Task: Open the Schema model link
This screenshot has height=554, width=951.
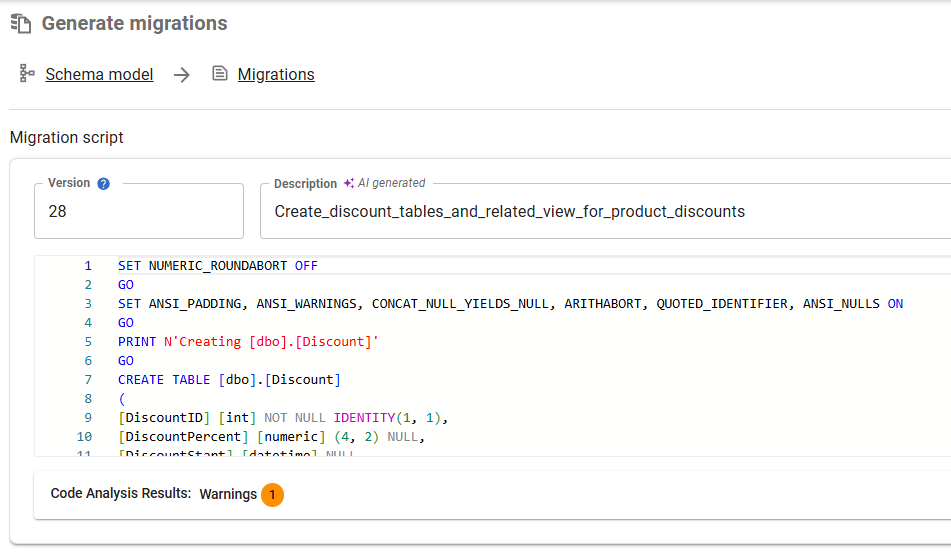Action: 99,75
